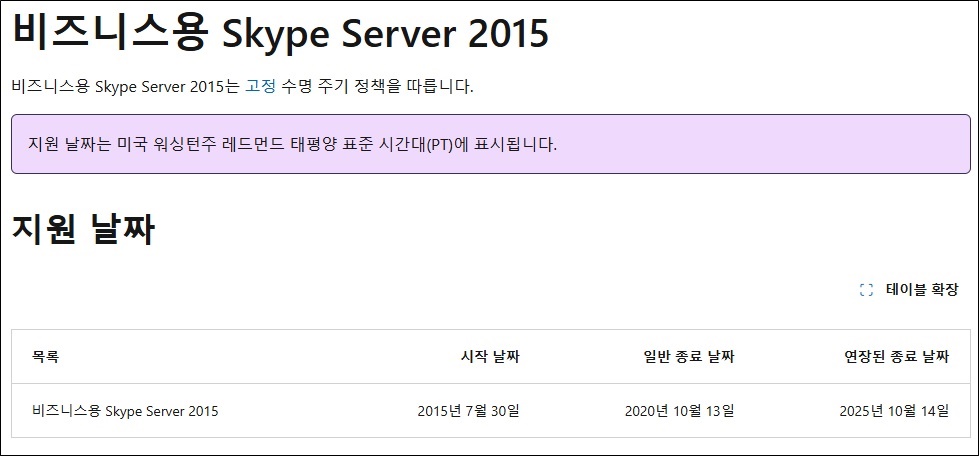Select the 시작 날짜 column header
The width and height of the screenshot is (979, 456).
click(x=490, y=357)
